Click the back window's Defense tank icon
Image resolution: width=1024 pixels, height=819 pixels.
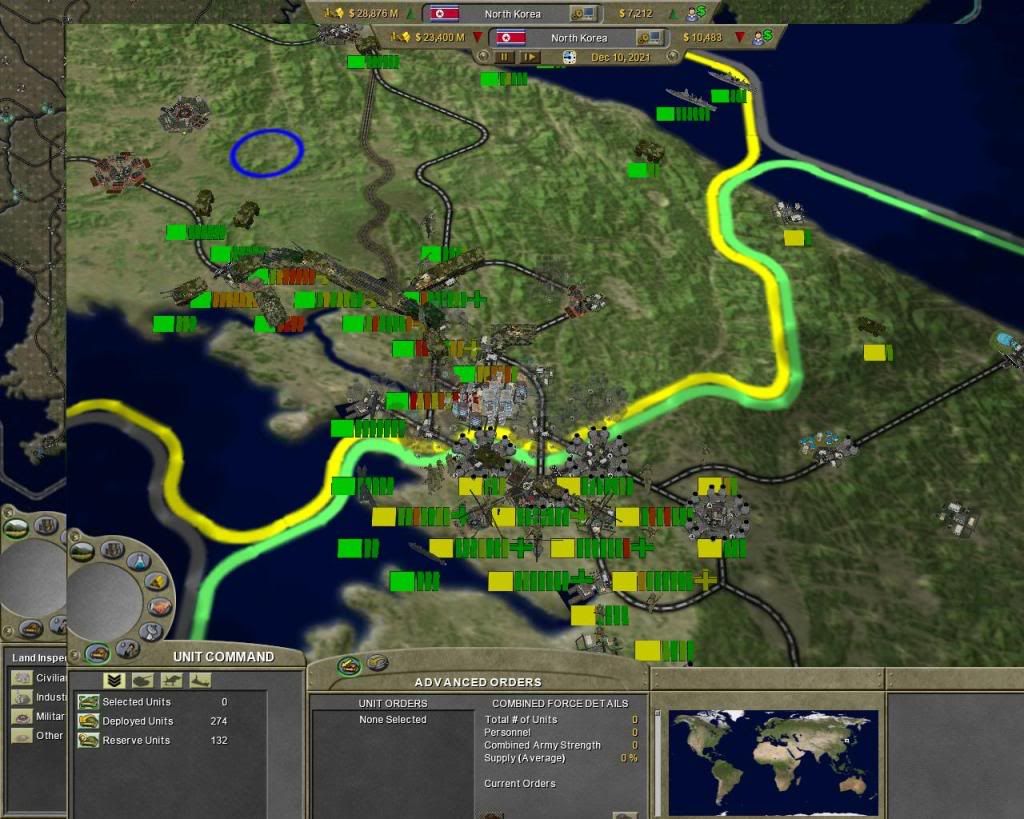tap(31, 628)
